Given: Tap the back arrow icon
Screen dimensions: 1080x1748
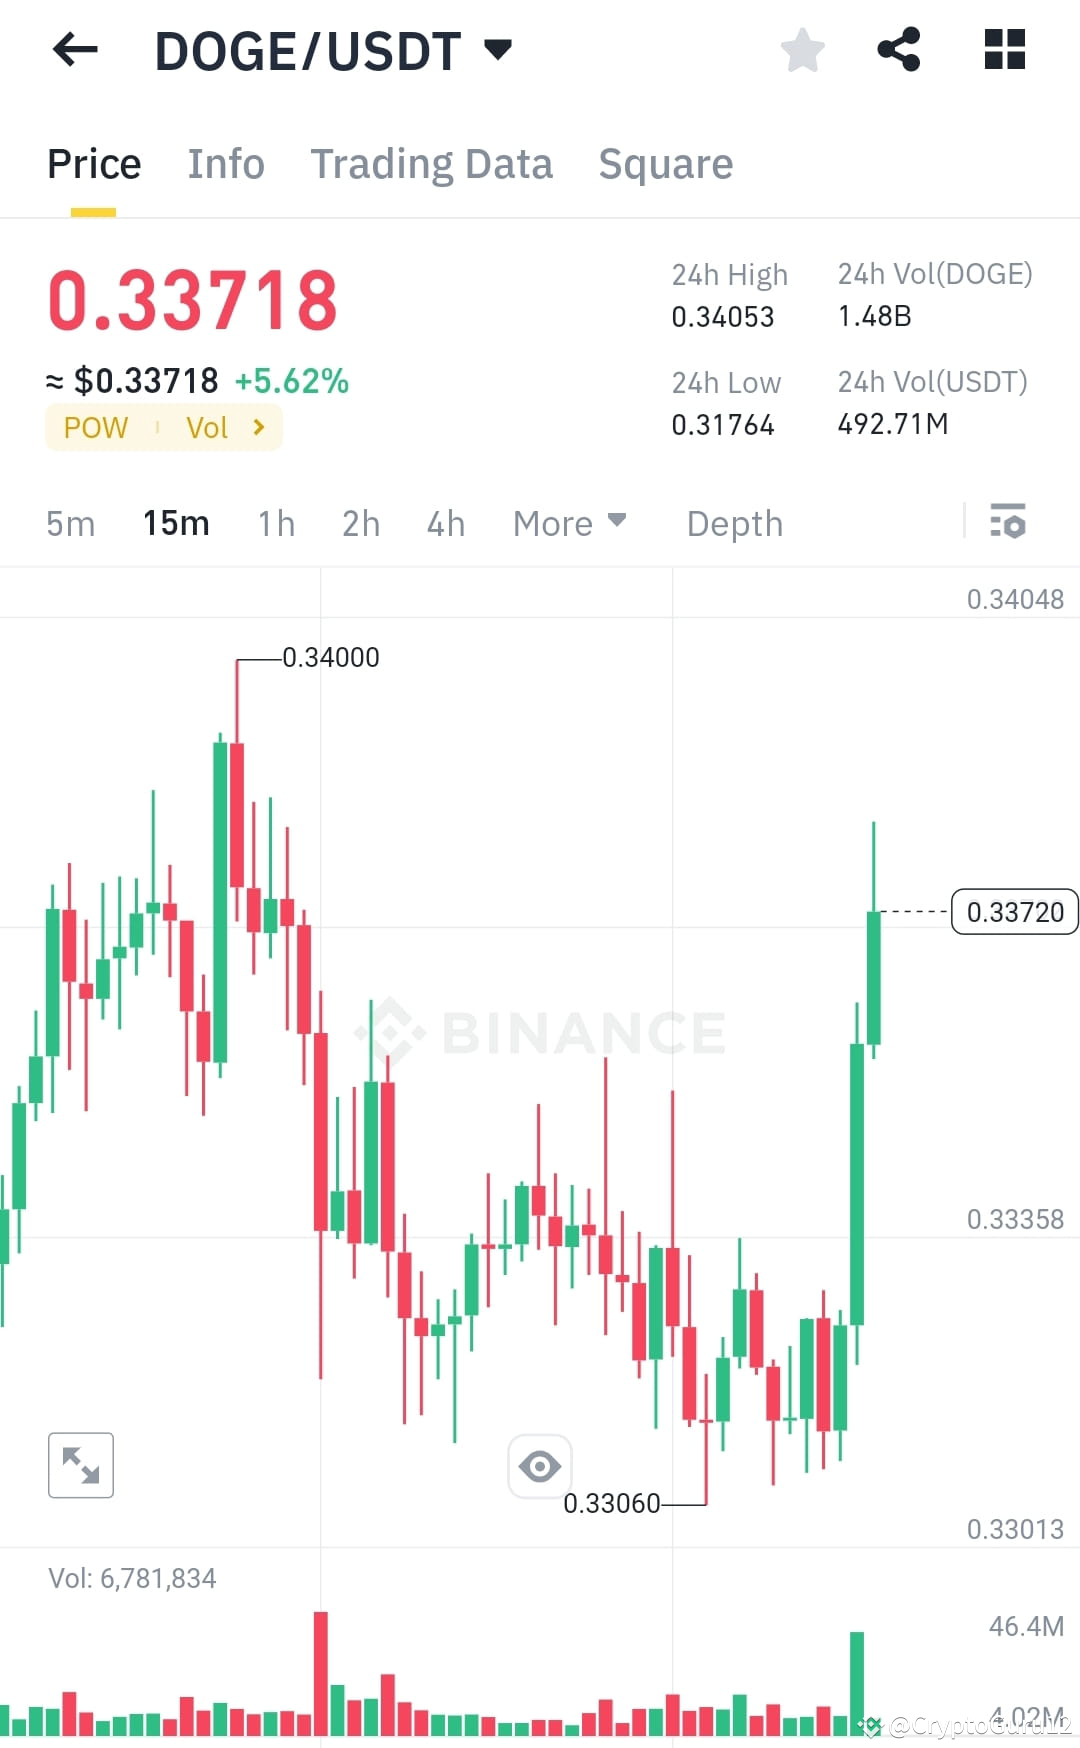Looking at the screenshot, I should point(74,49).
